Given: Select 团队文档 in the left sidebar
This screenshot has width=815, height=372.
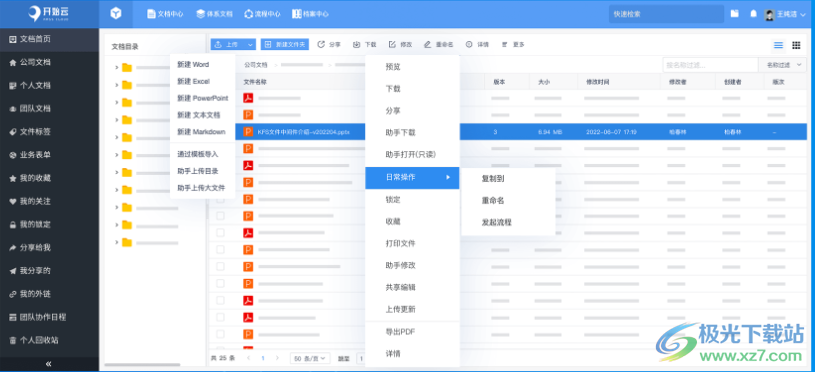Looking at the screenshot, I should [x=49, y=109].
